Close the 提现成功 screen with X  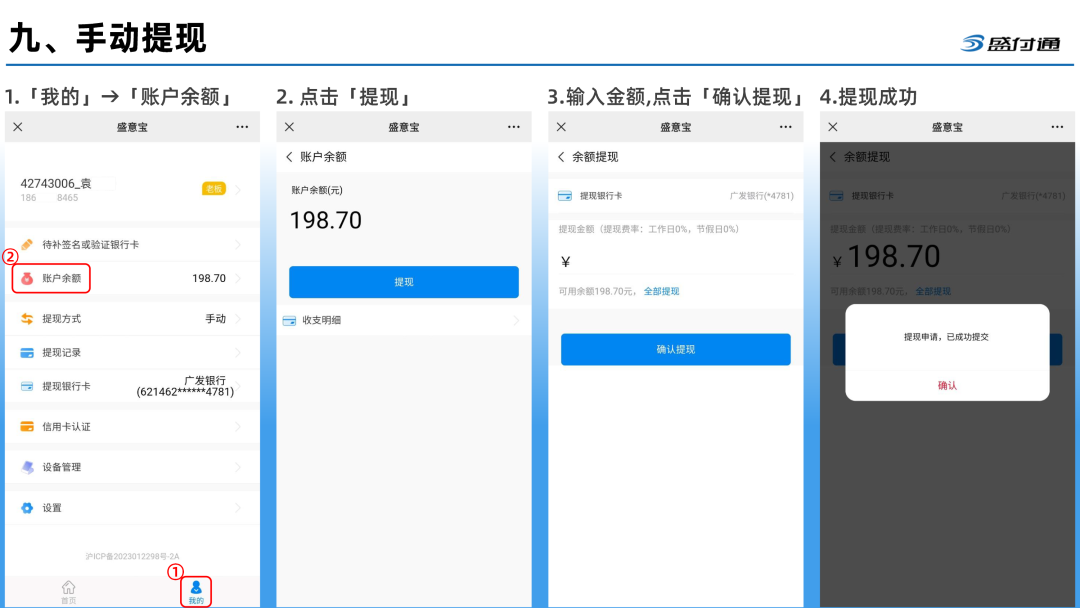(833, 127)
